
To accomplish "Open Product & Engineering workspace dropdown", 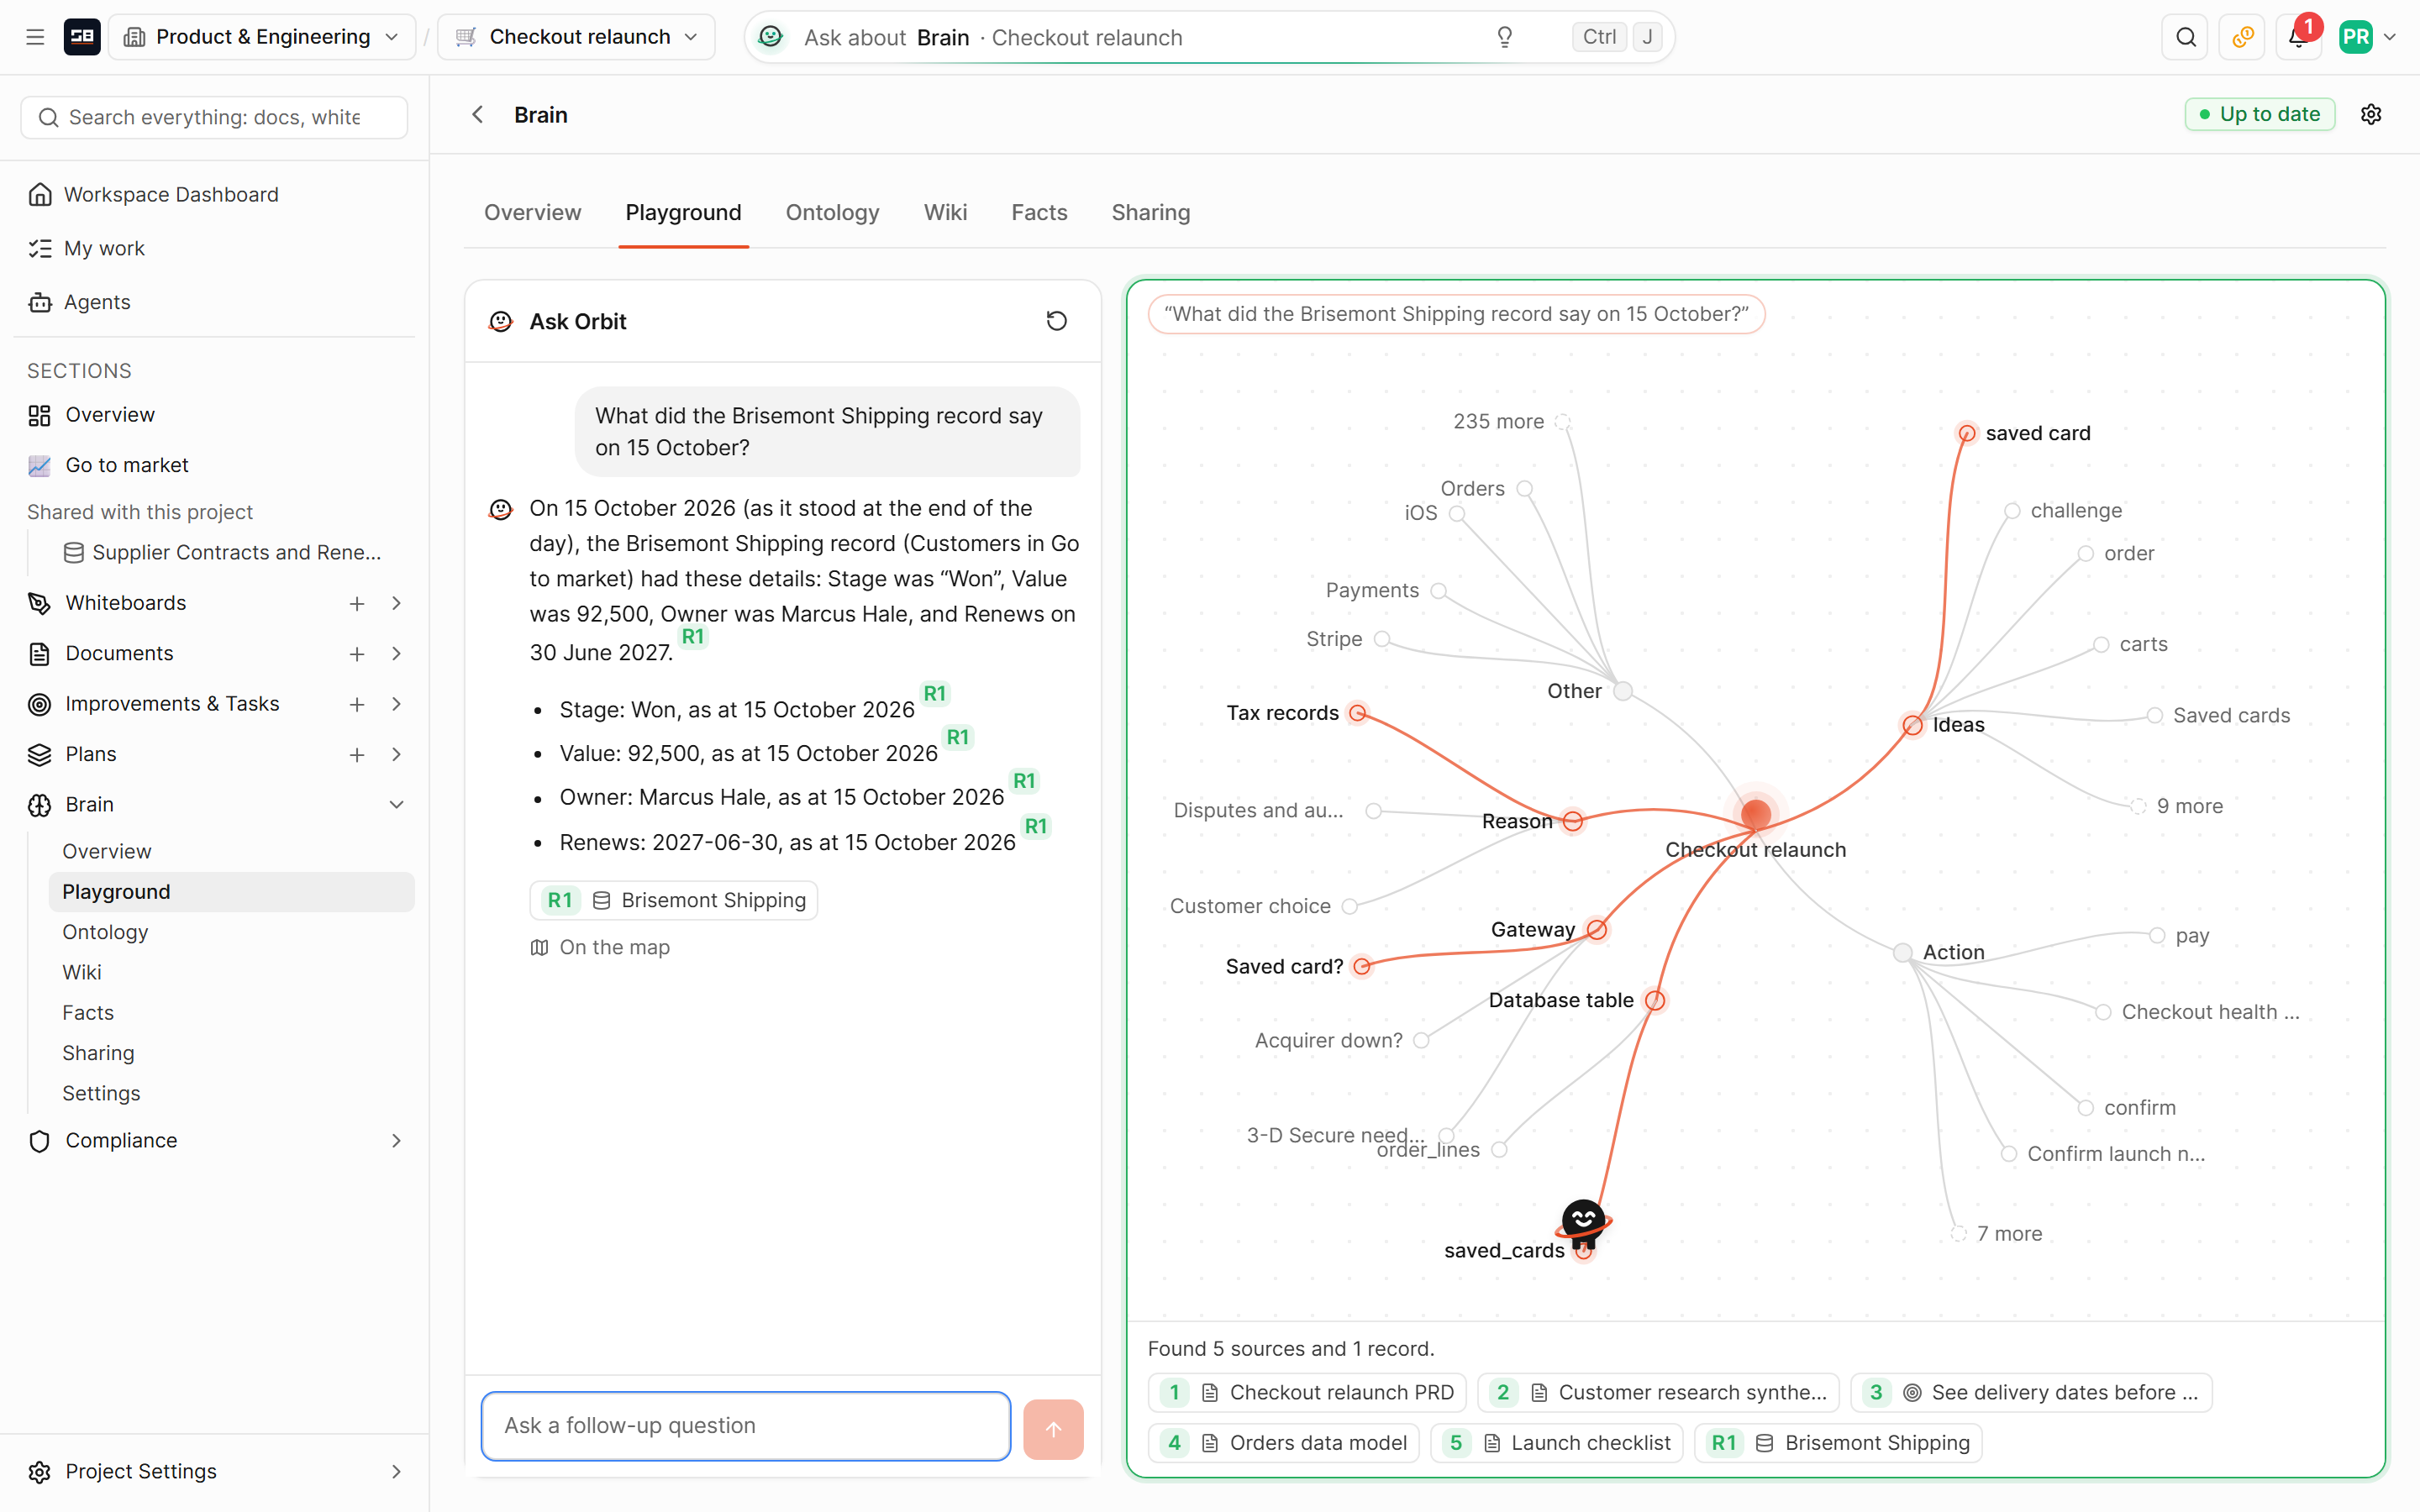I will click(x=262, y=37).
